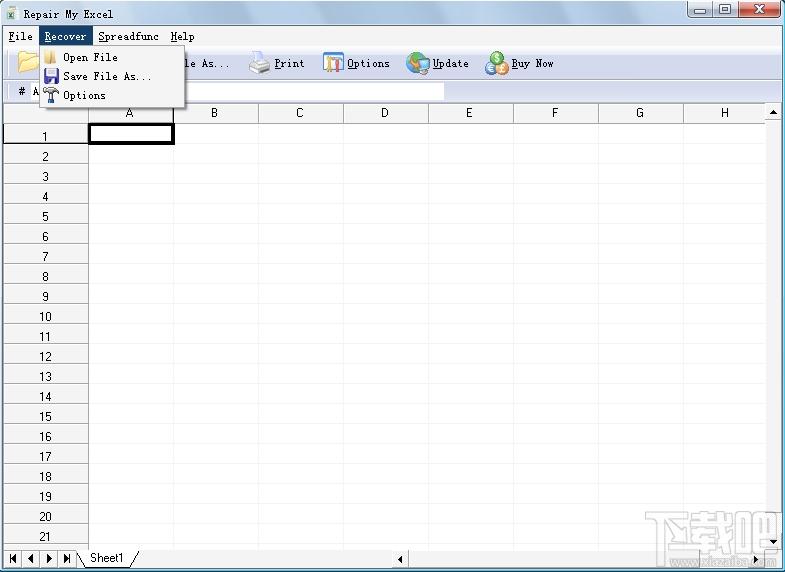Select row 21 header
The width and height of the screenshot is (785, 572).
pos(46,535)
